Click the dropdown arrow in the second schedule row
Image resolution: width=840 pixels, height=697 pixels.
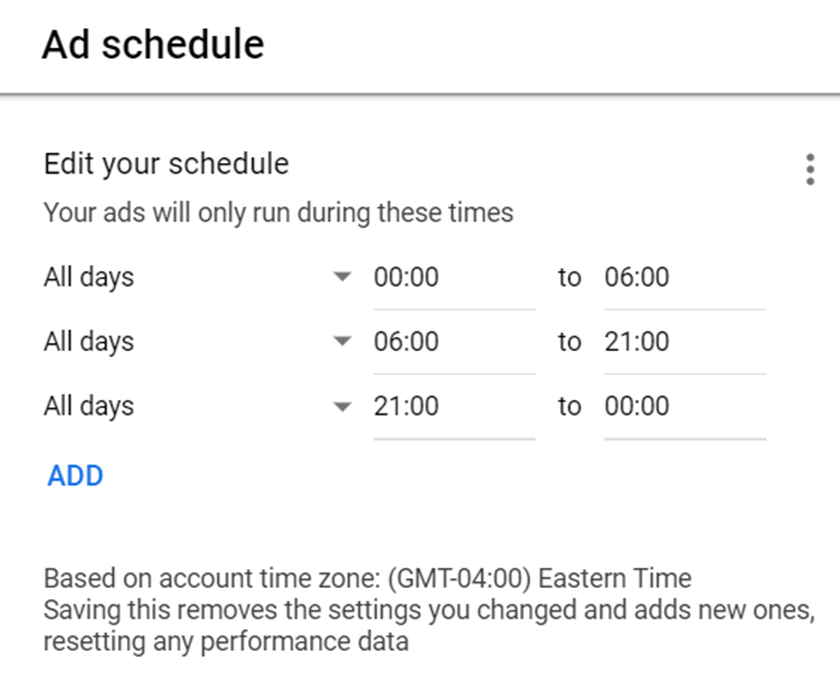[x=343, y=342]
